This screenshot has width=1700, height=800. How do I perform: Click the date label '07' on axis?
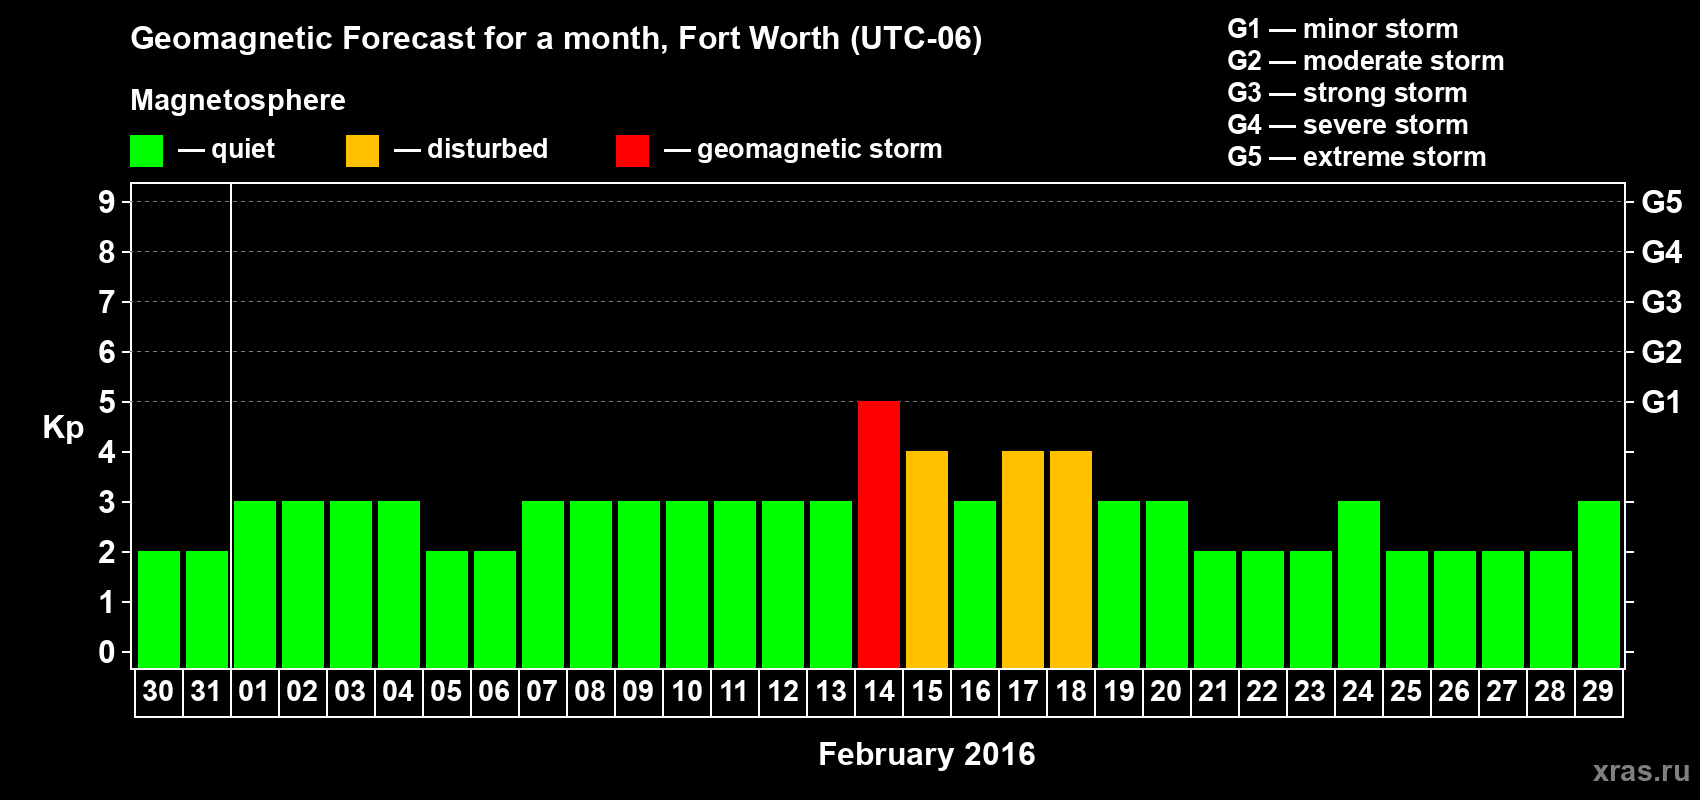(542, 692)
